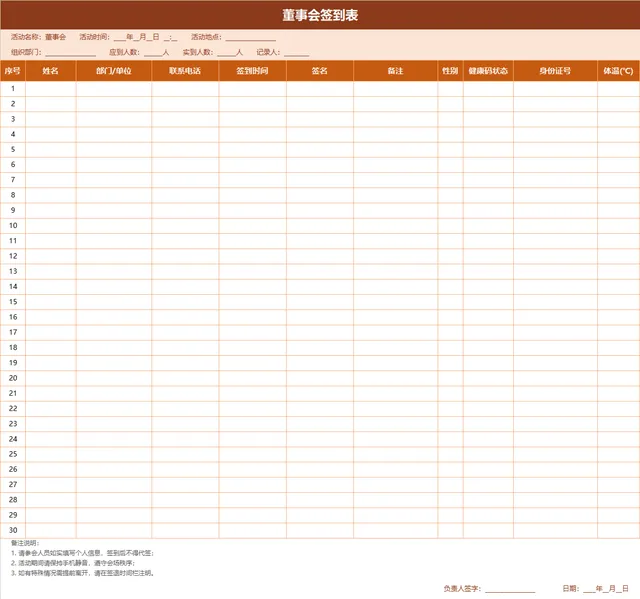Select row number 1
The image size is (640, 599).
[13, 89]
